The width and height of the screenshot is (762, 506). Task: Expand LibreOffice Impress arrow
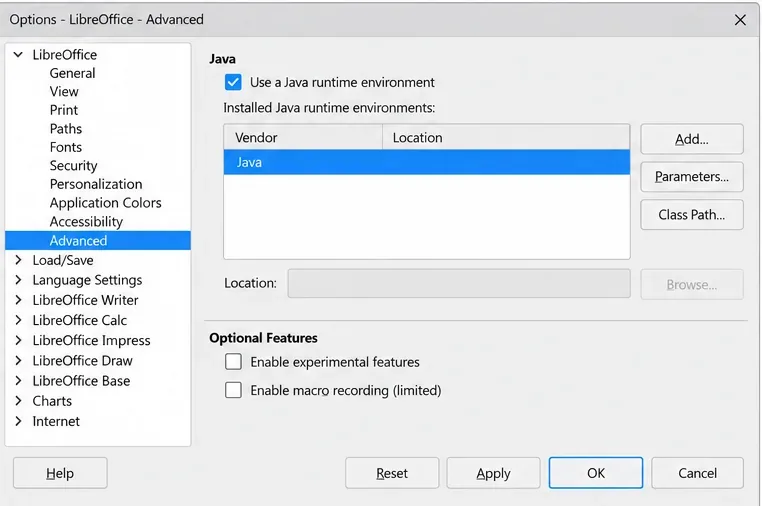click(18, 340)
